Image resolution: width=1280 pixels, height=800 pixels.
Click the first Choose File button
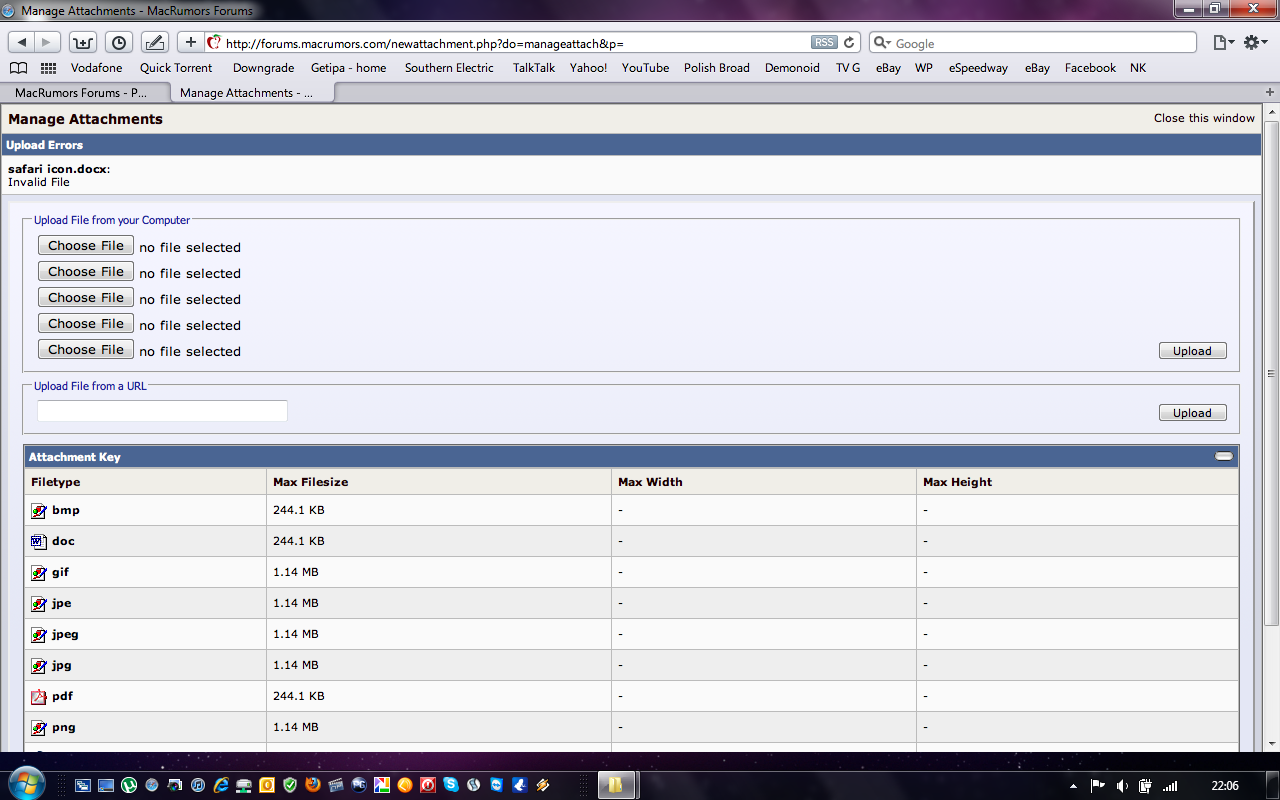tap(86, 245)
